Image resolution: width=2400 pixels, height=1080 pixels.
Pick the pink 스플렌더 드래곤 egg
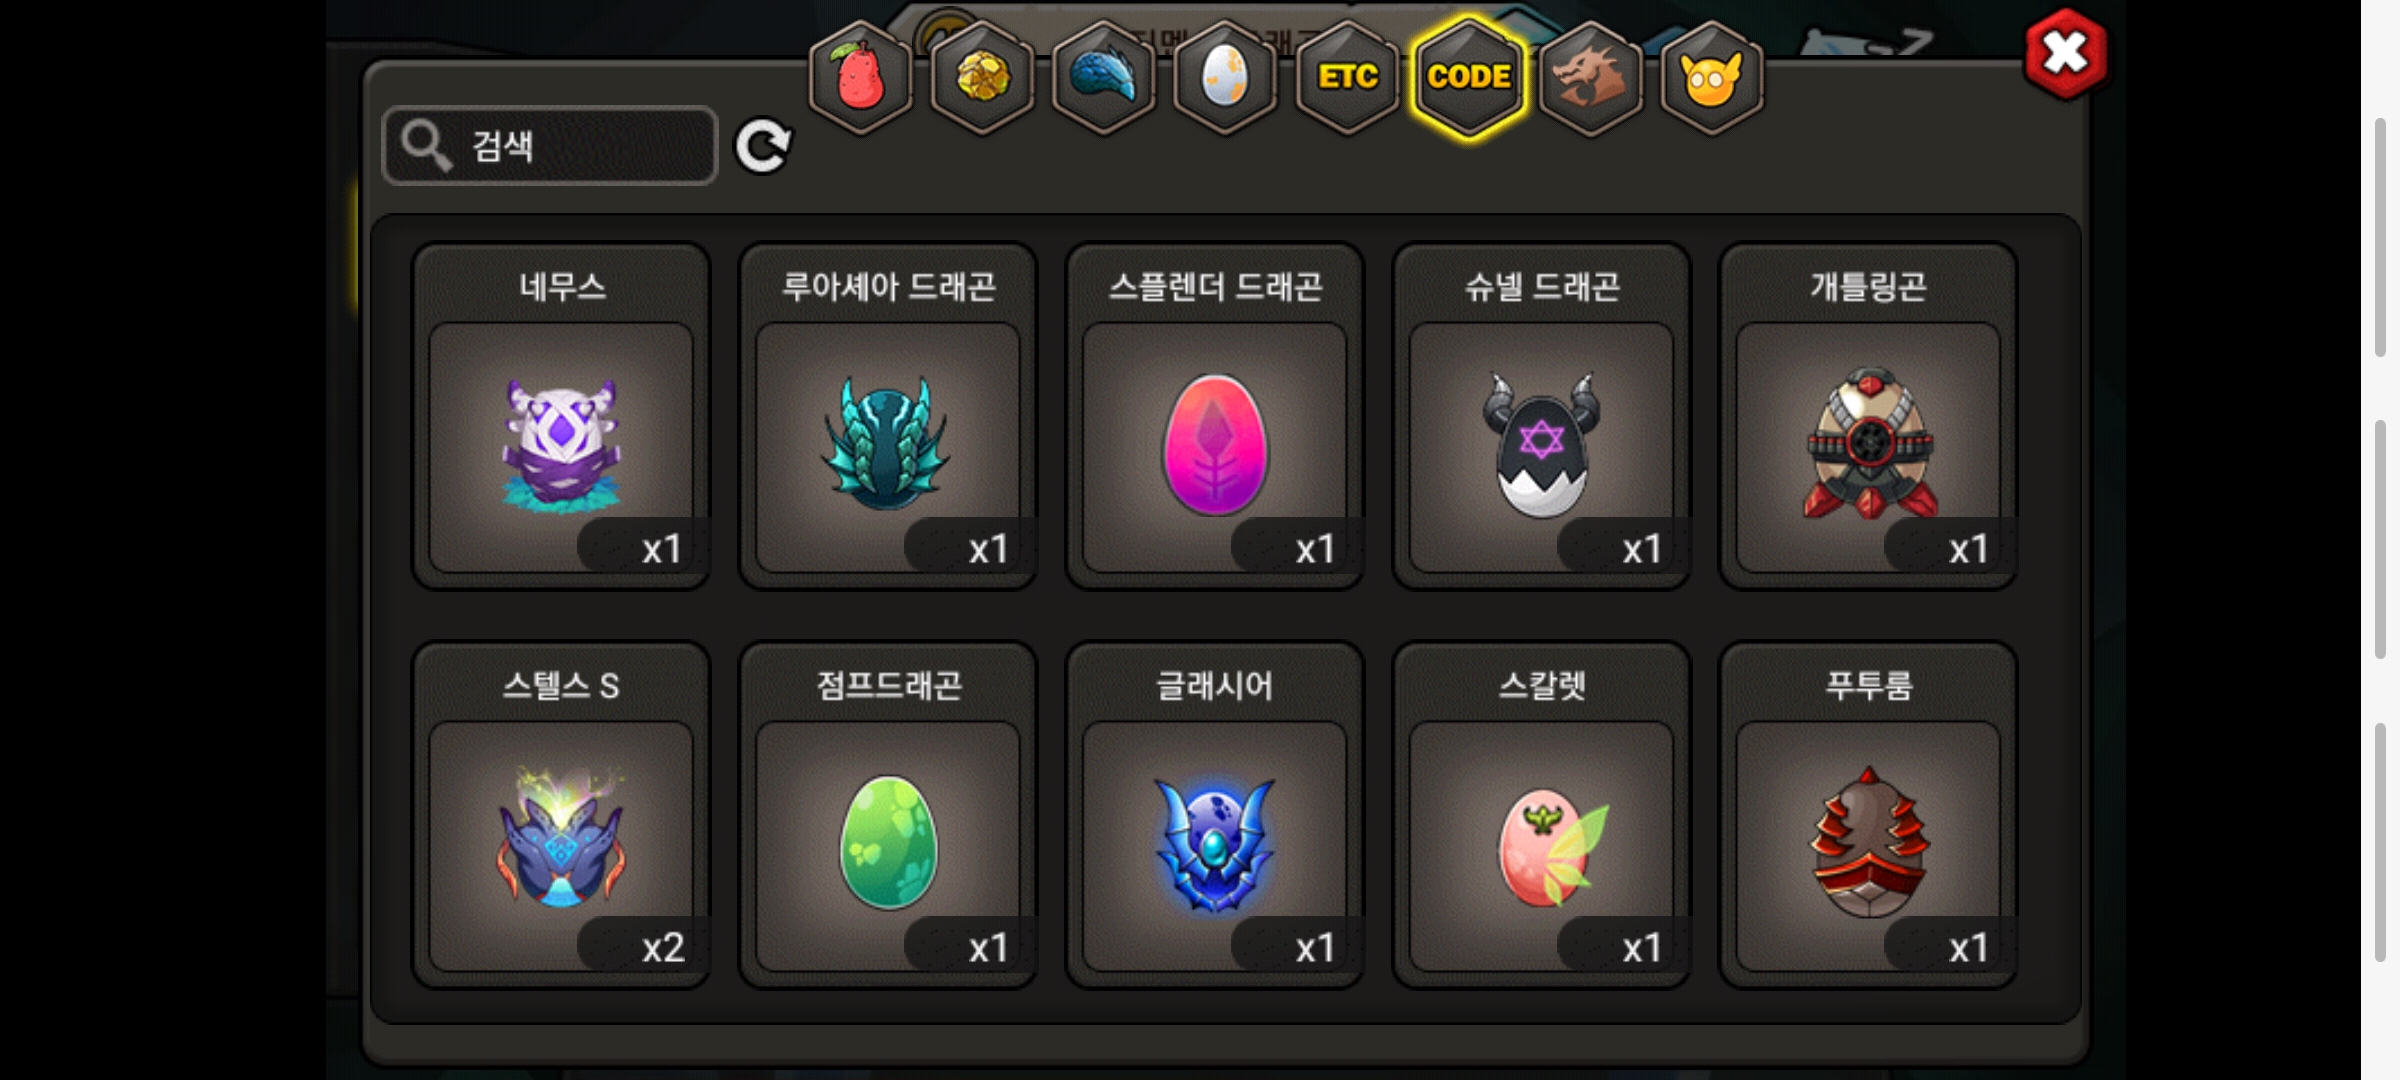[x=1215, y=416]
